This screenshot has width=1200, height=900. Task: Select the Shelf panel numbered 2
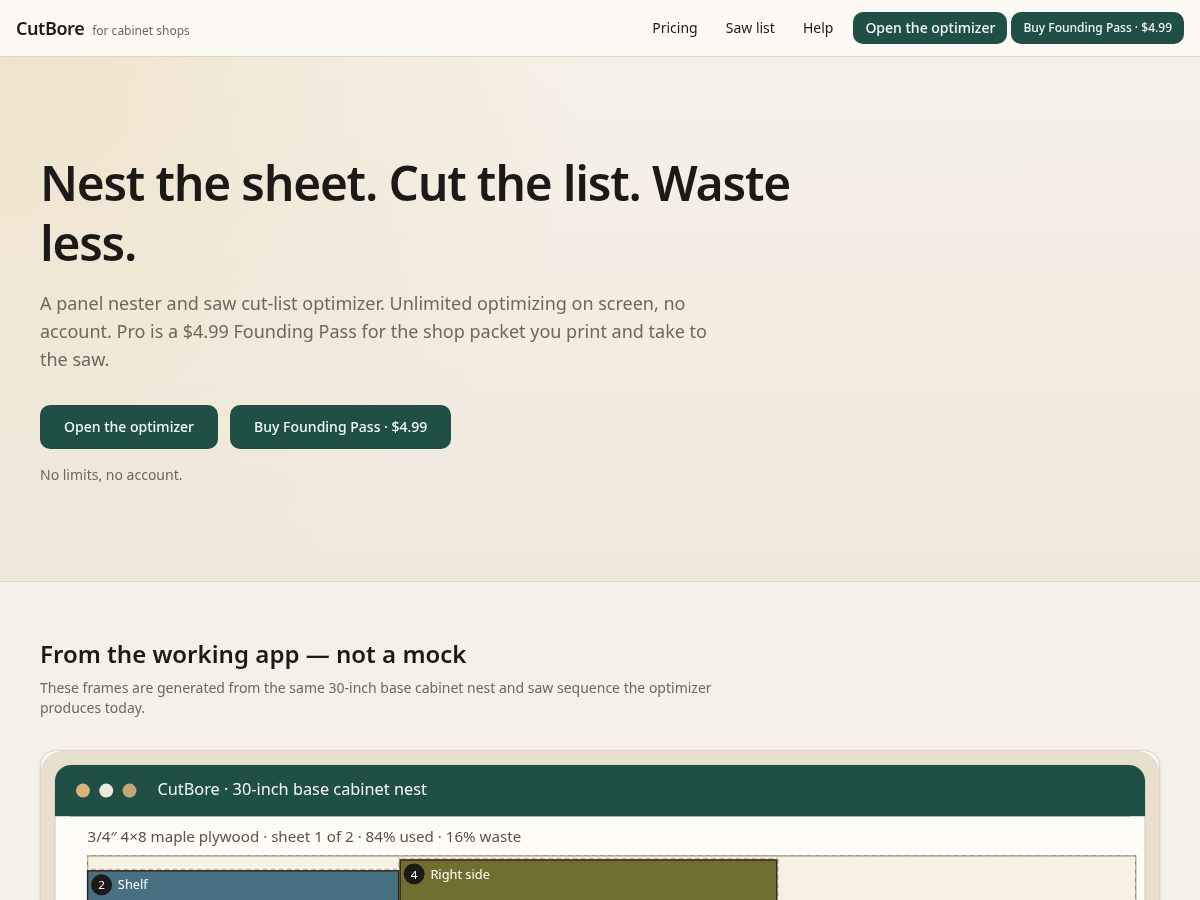click(x=243, y=885)
